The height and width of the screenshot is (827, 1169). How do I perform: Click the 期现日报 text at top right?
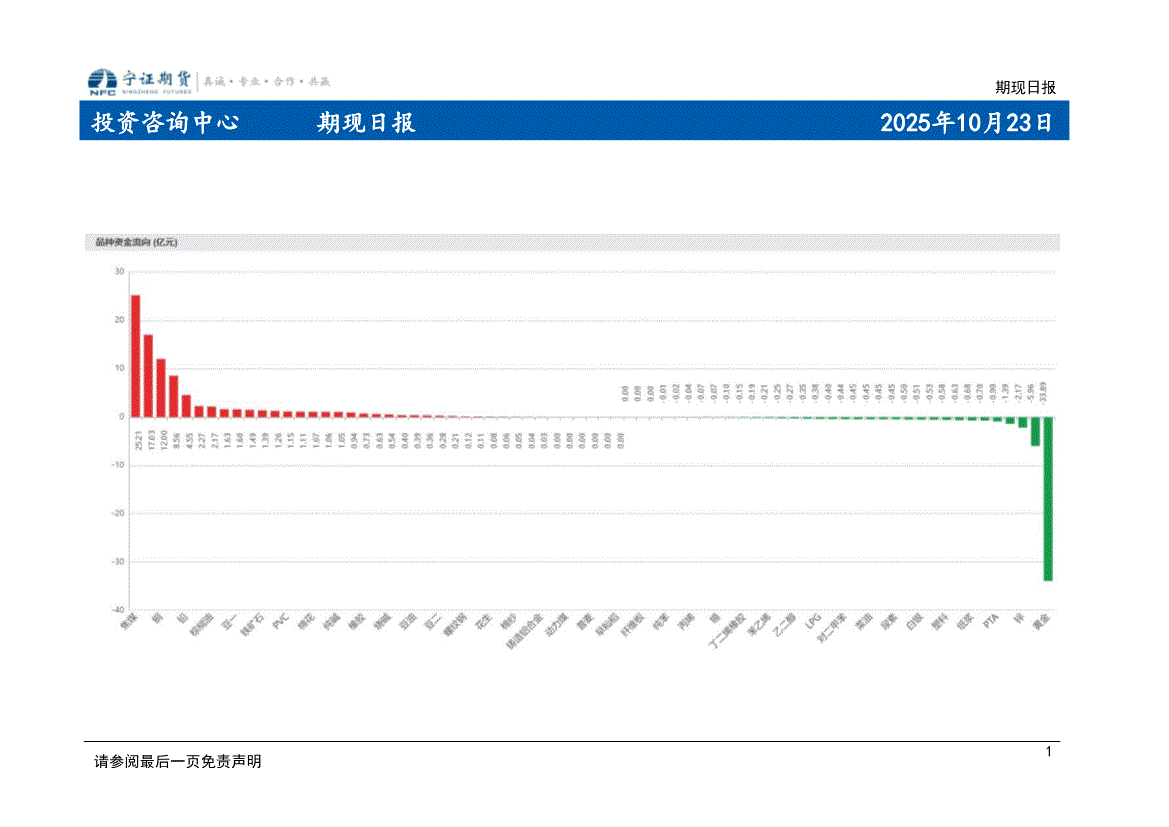coord(1025,87)
